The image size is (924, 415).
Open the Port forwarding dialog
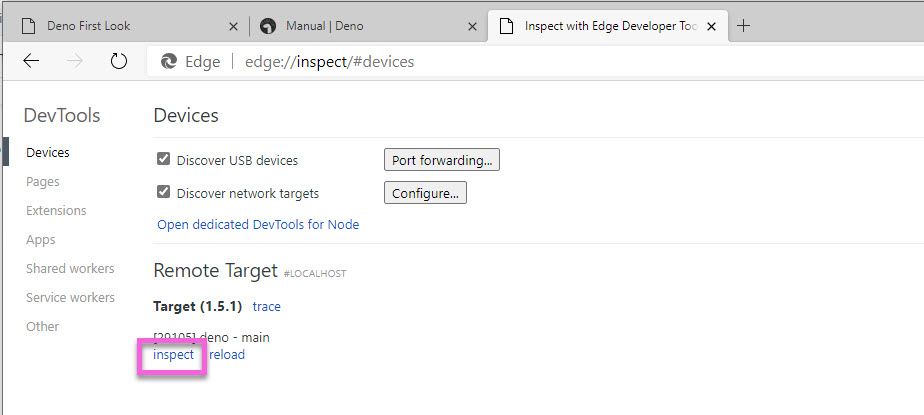(x=441, y=159)
